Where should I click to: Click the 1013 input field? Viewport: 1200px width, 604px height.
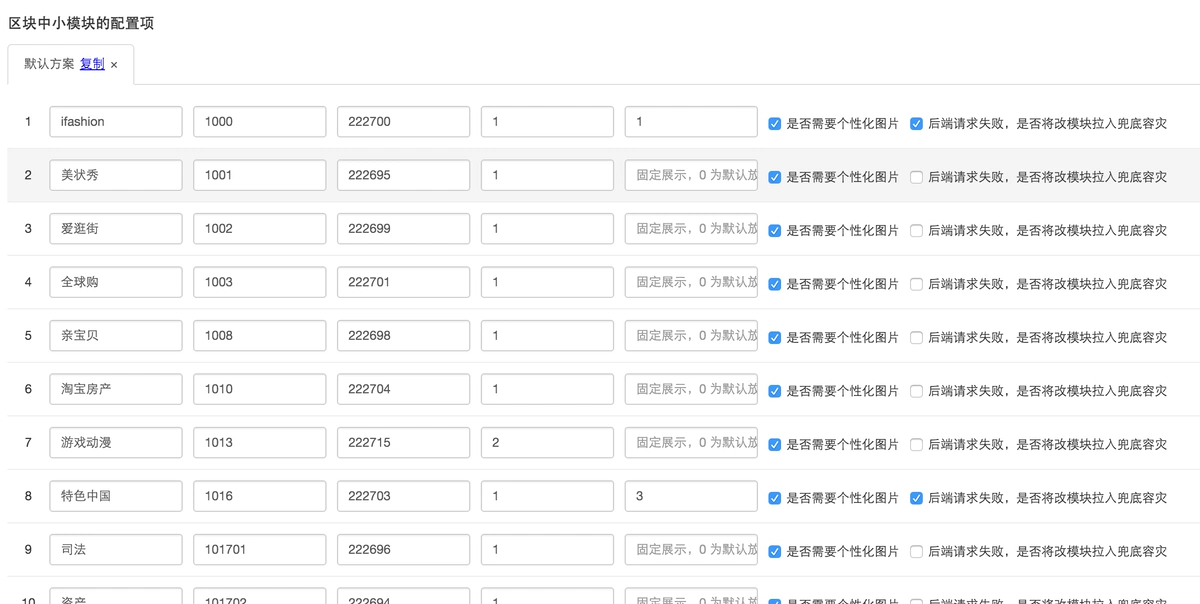point(260,443)
